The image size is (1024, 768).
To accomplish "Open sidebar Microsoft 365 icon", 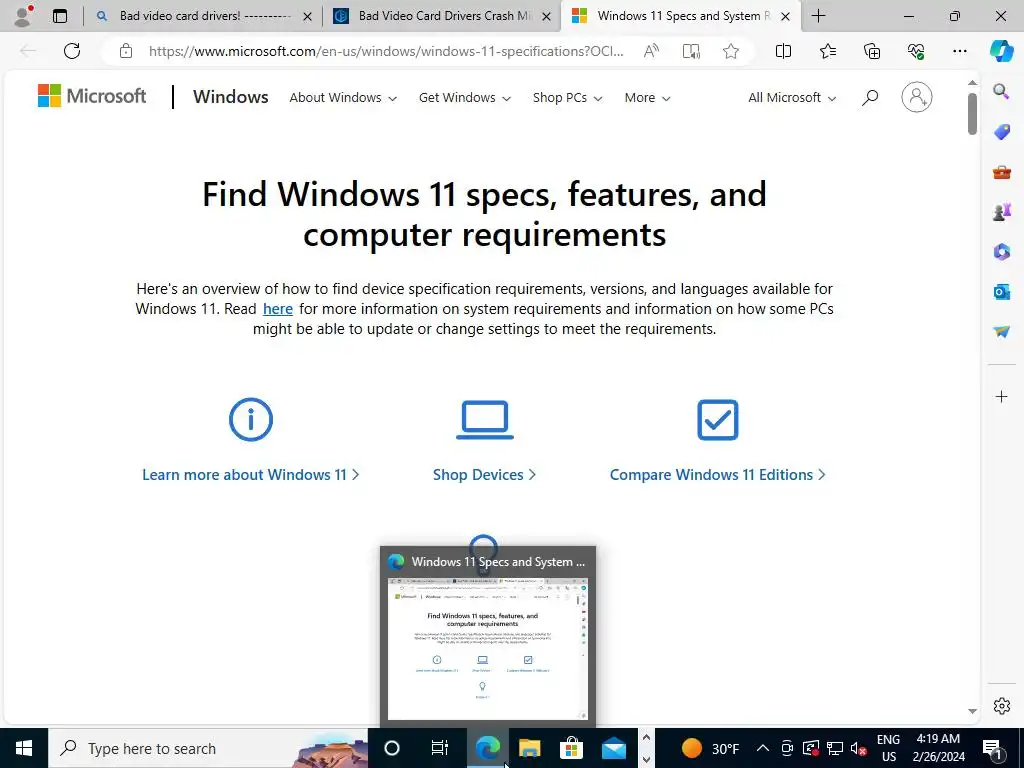I will (1001, 251).
